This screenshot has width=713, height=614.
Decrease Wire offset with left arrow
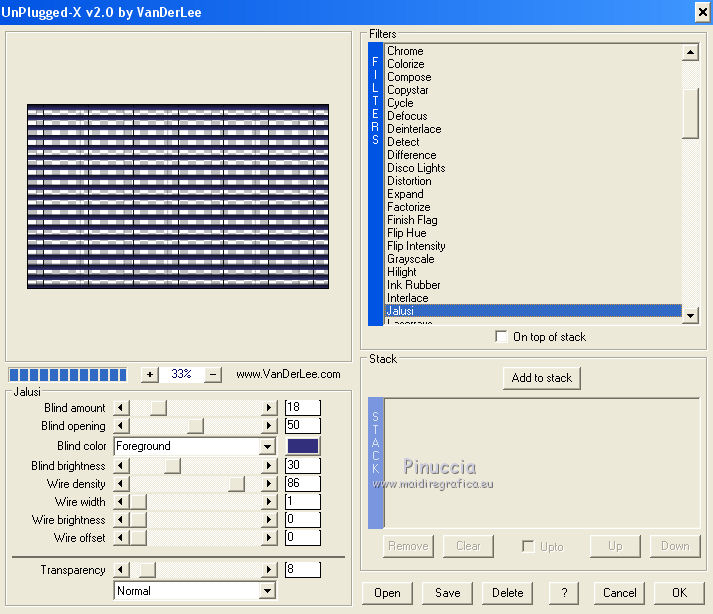(121, 538)
